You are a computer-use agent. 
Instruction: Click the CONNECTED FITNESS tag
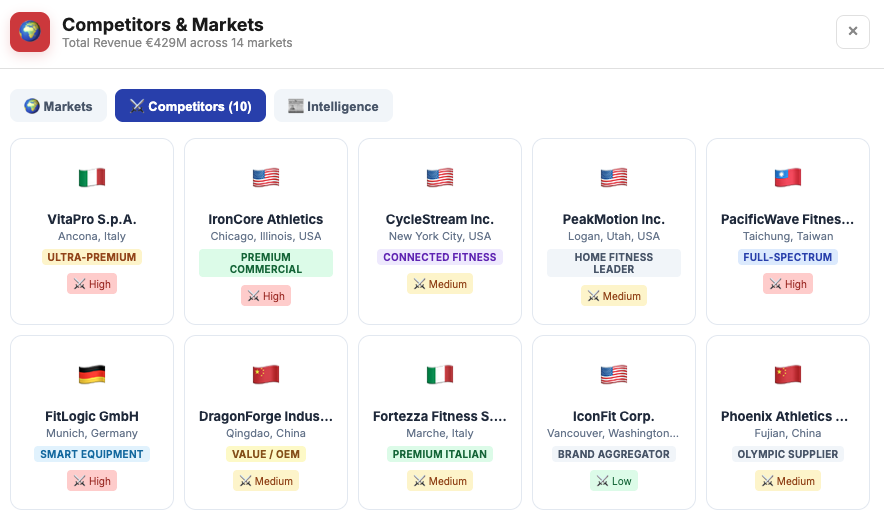coord(440,257)
